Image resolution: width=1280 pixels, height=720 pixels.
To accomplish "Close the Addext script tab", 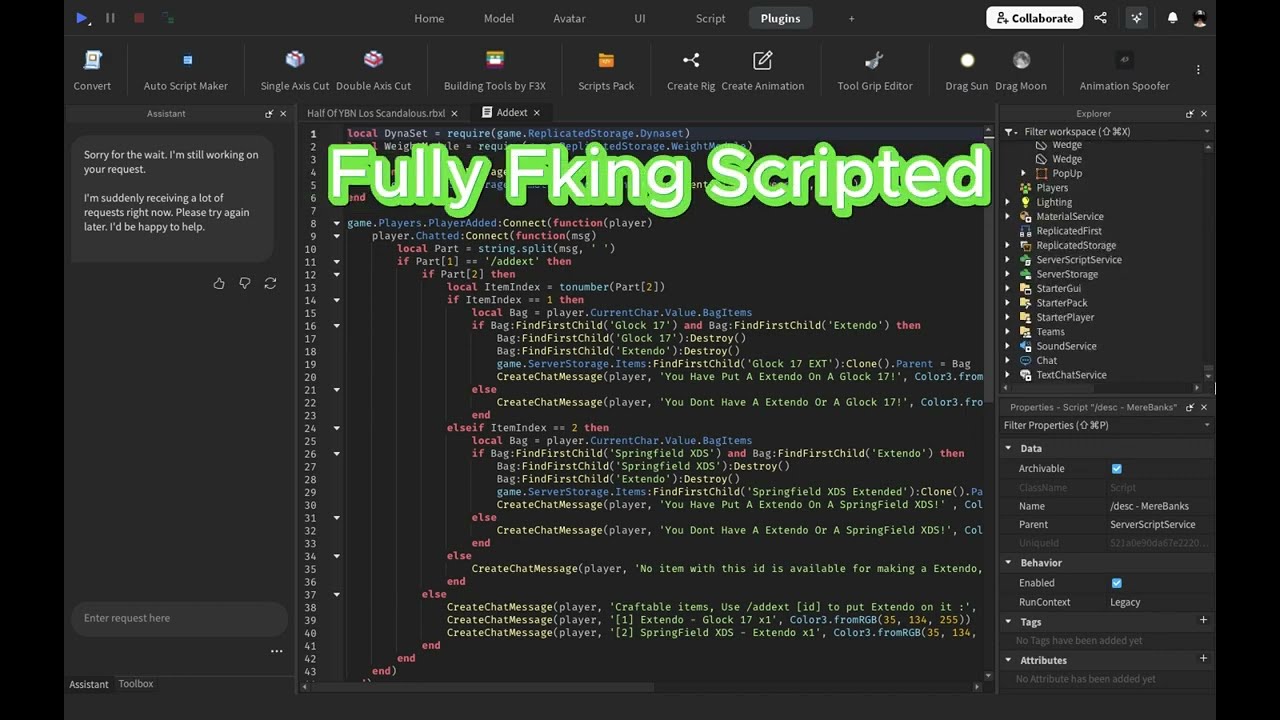I will click(x=536, y=113).
